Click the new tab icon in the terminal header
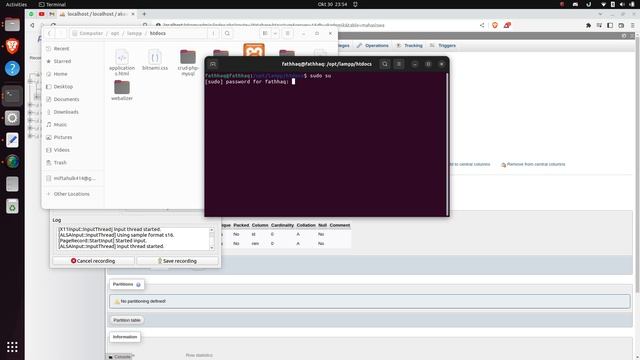 coord(213,64)
